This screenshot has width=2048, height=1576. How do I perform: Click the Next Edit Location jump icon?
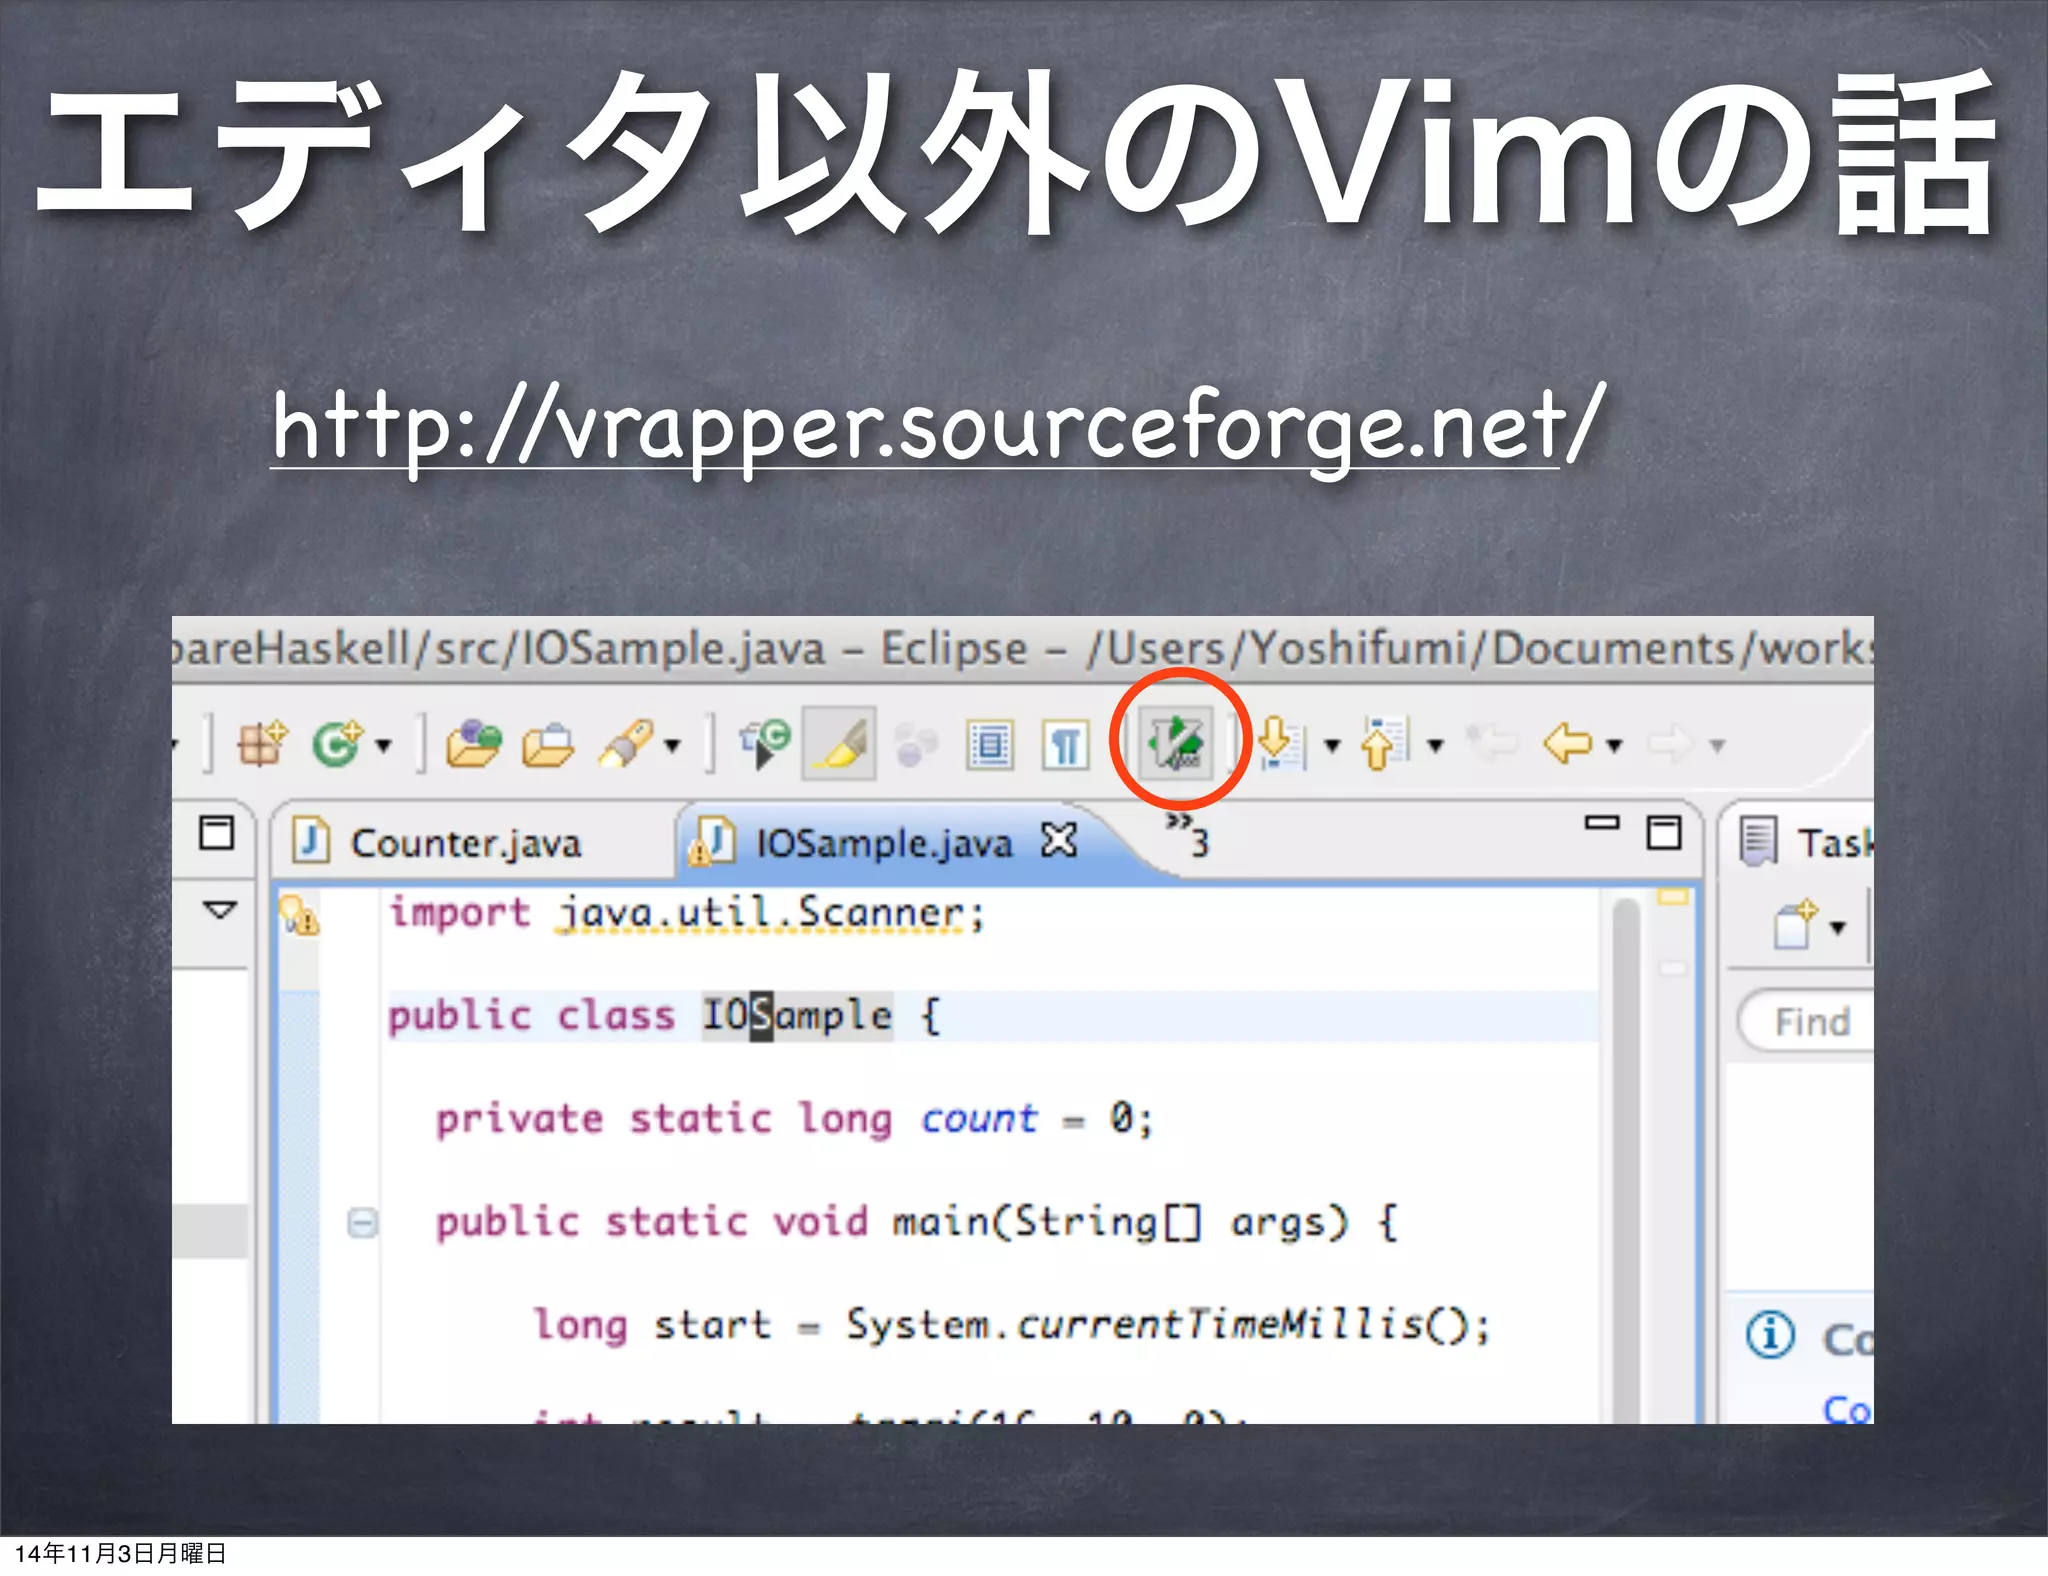pos(765,744)
